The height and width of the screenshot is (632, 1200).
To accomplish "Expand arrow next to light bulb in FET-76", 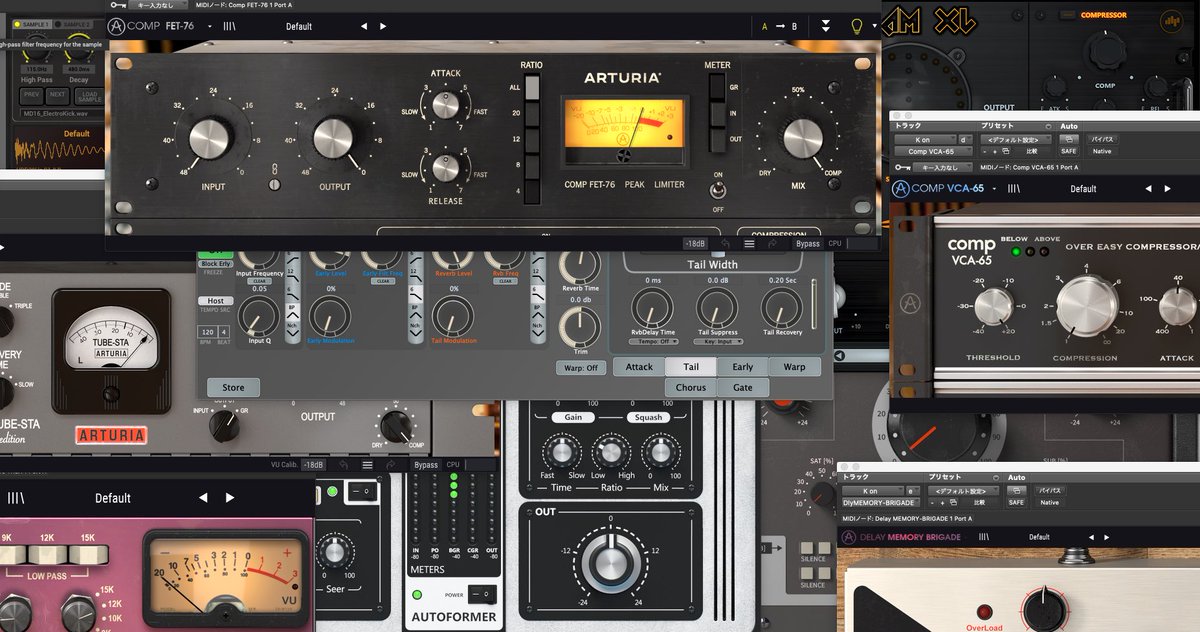I will point(875,27).
